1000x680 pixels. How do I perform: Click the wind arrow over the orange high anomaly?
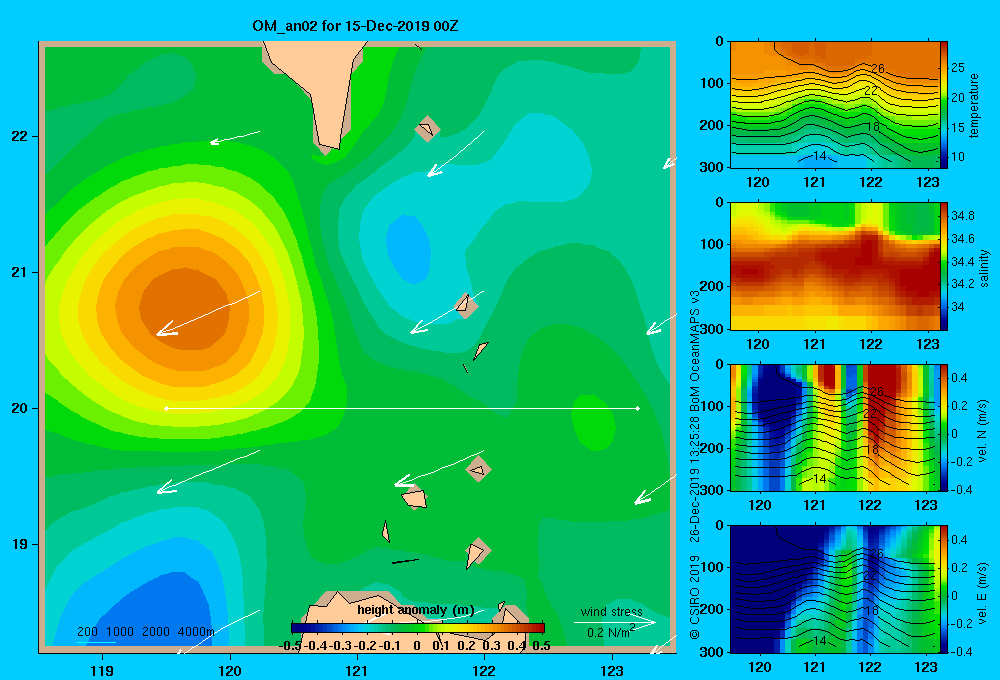pos(208,313)
